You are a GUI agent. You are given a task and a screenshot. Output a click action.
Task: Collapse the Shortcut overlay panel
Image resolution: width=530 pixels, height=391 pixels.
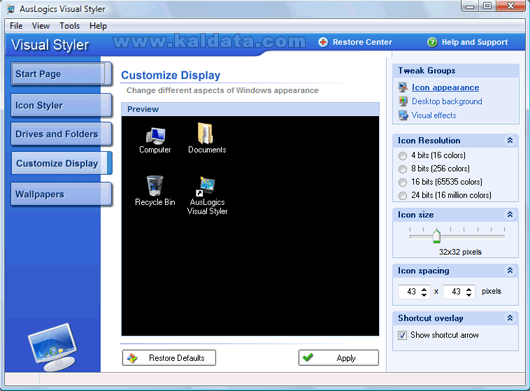point(510,318)
